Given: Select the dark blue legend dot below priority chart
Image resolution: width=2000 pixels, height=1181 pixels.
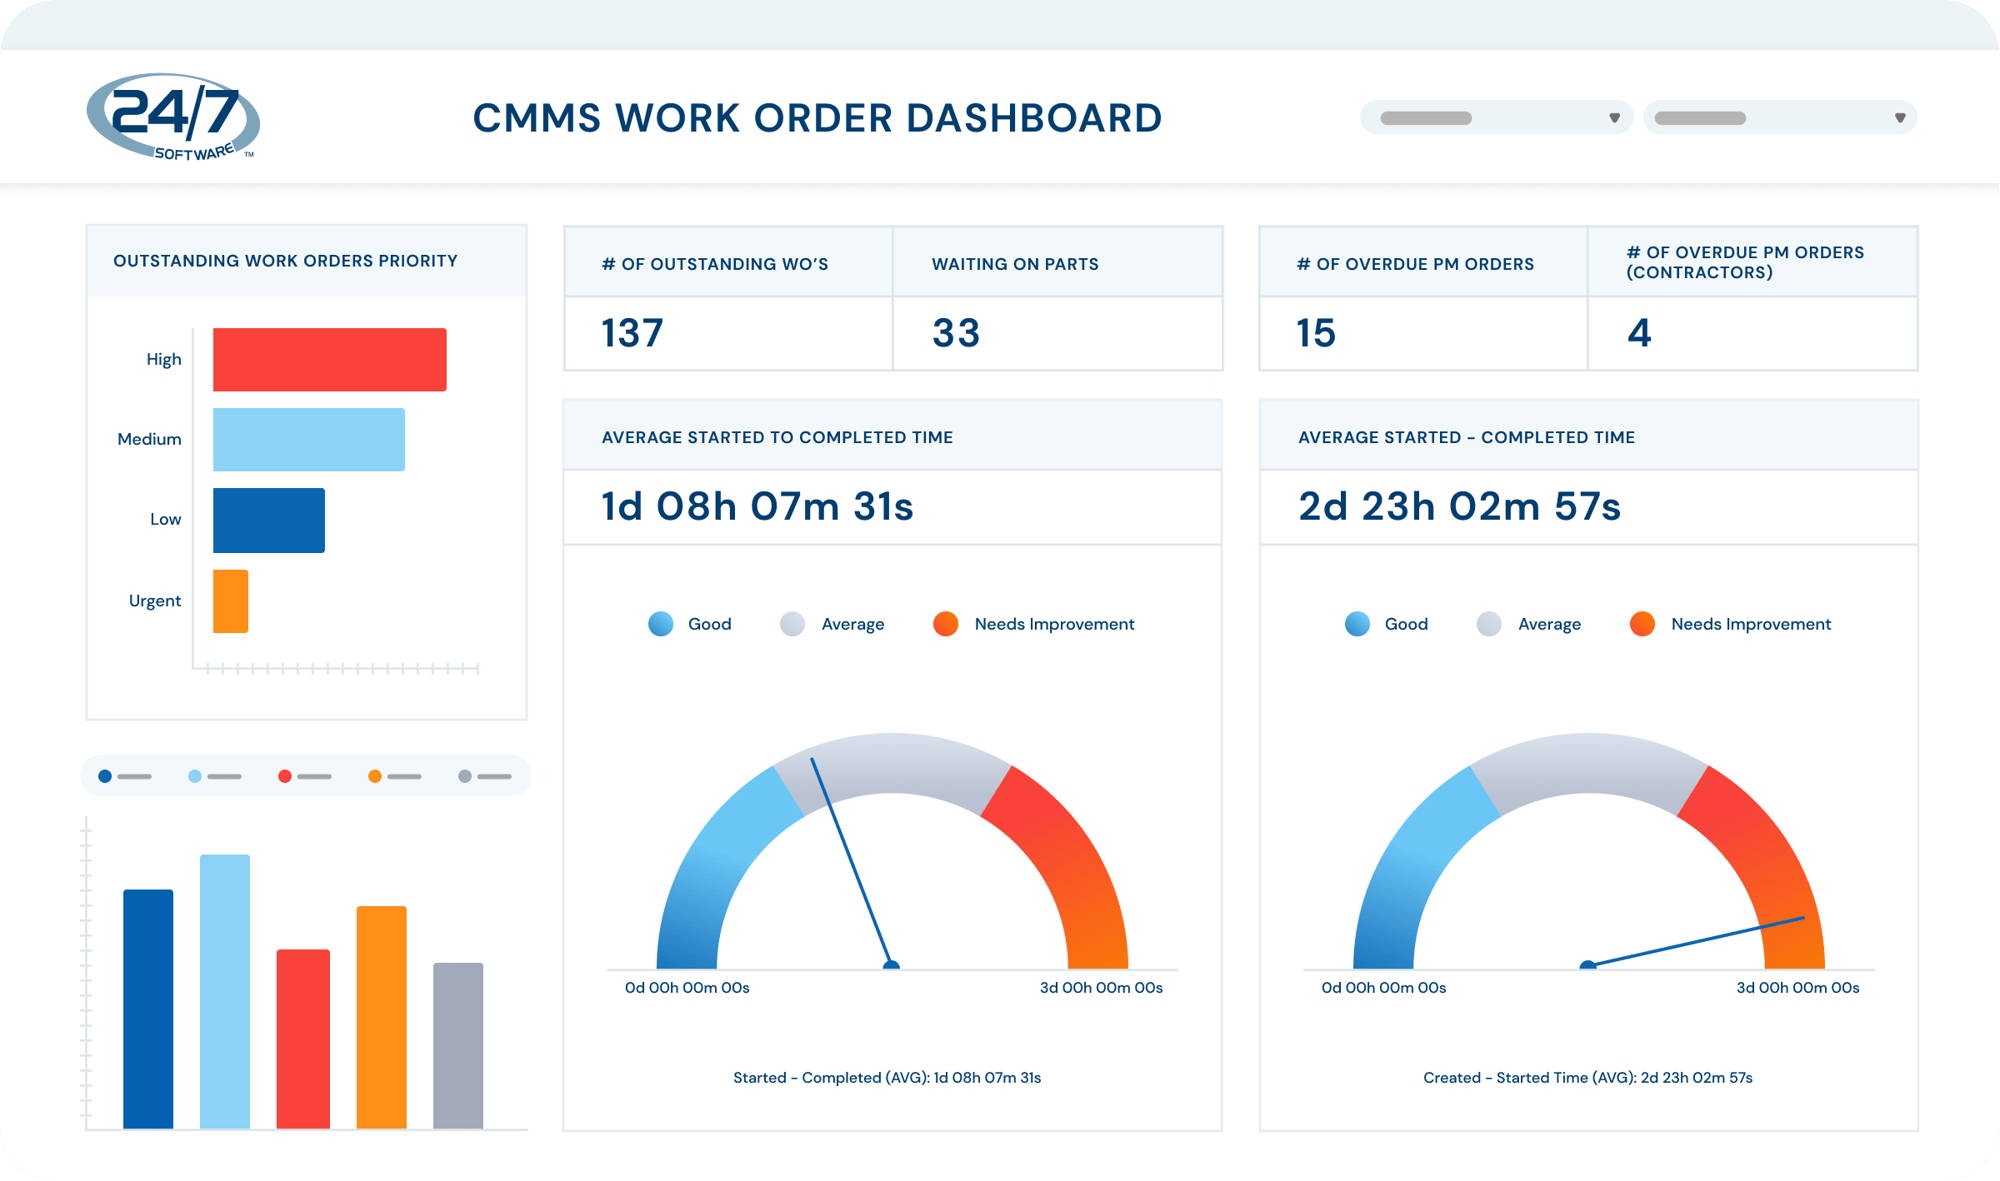Looking at the screenshot, I should (105, 774).
